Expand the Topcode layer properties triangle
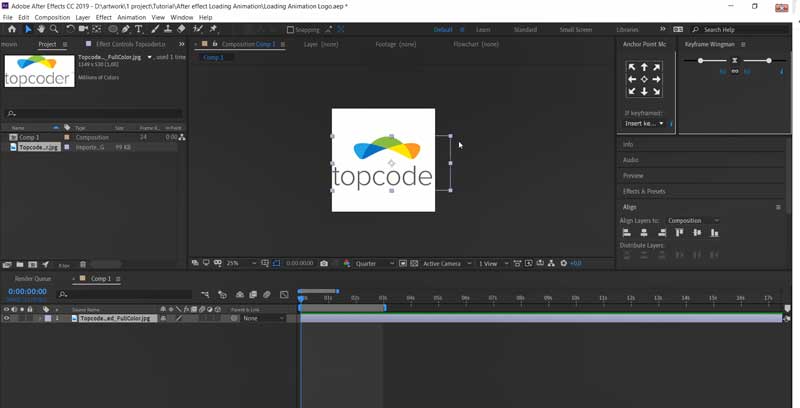Viewport: 800px width, 408px height. click(x=40, y=318)
